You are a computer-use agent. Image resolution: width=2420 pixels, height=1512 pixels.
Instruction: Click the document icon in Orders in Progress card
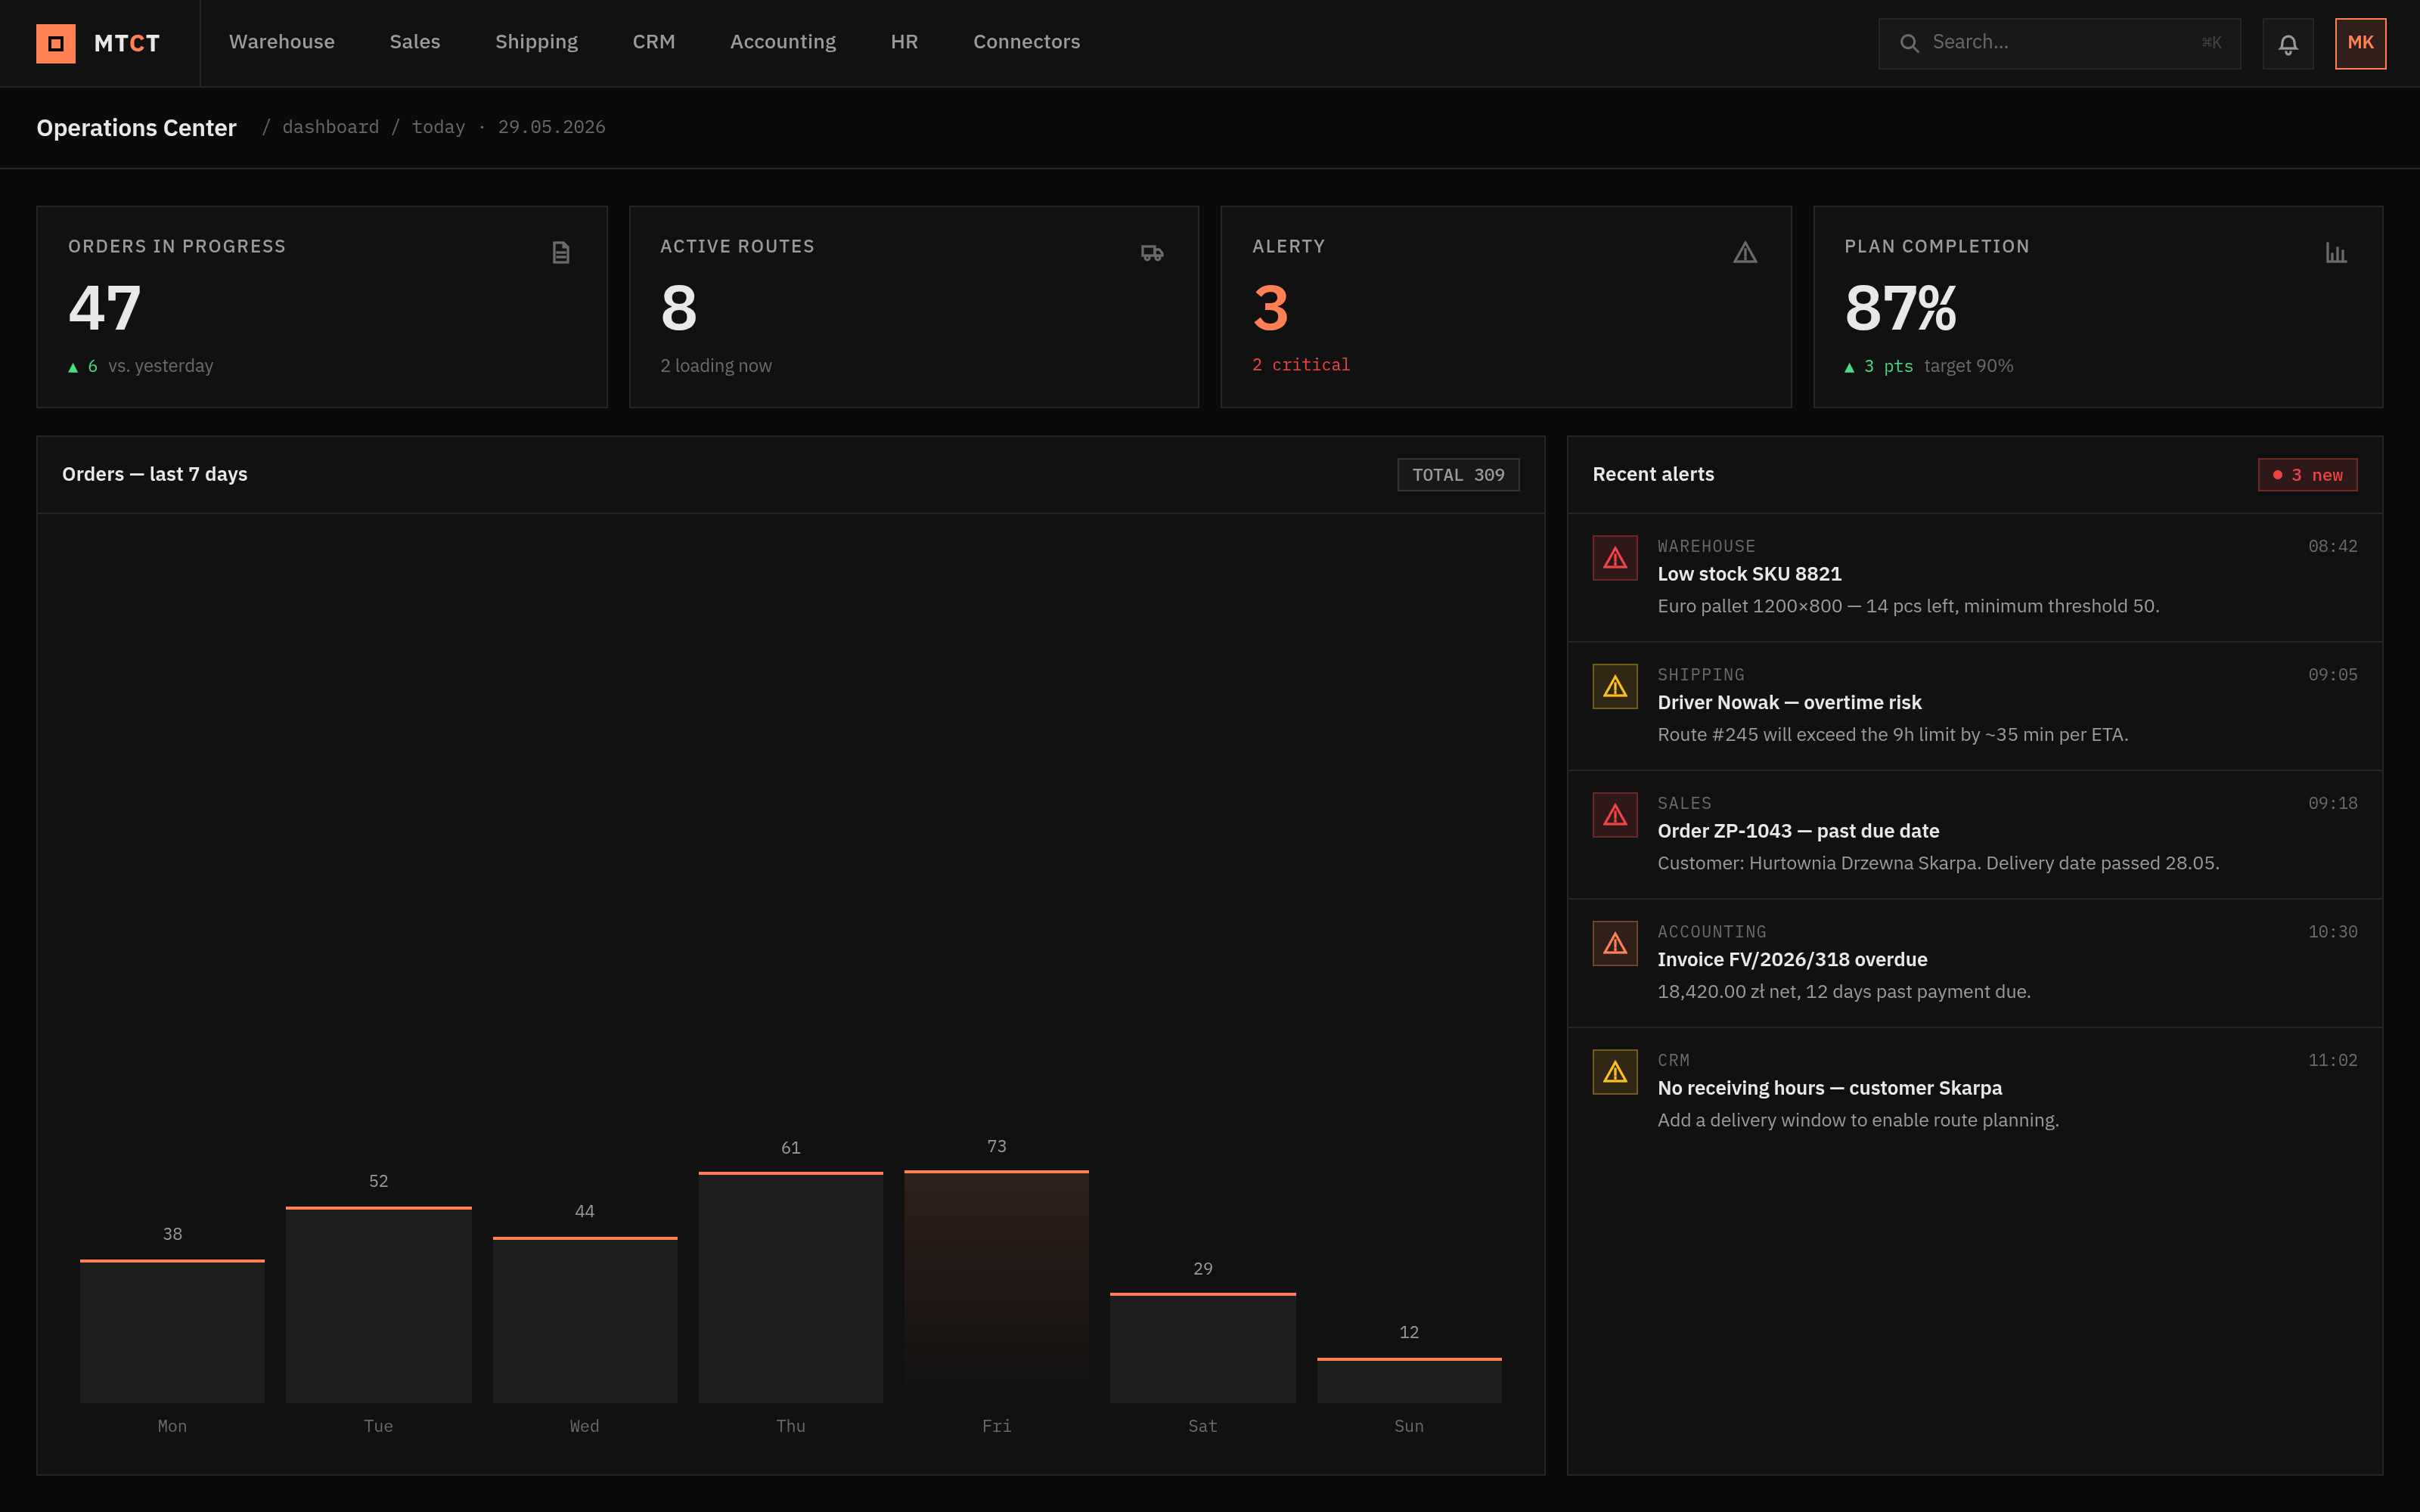tap(561, 253)
